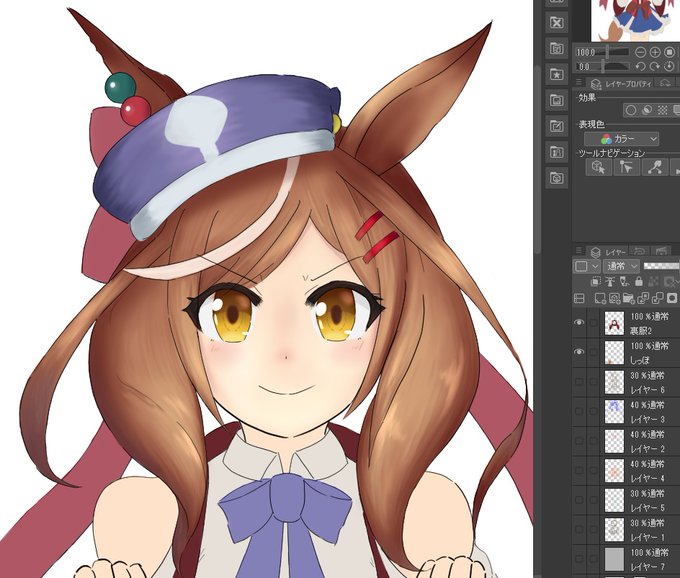
Task: Create a new raster layer
Action: [x=600, y=298]
